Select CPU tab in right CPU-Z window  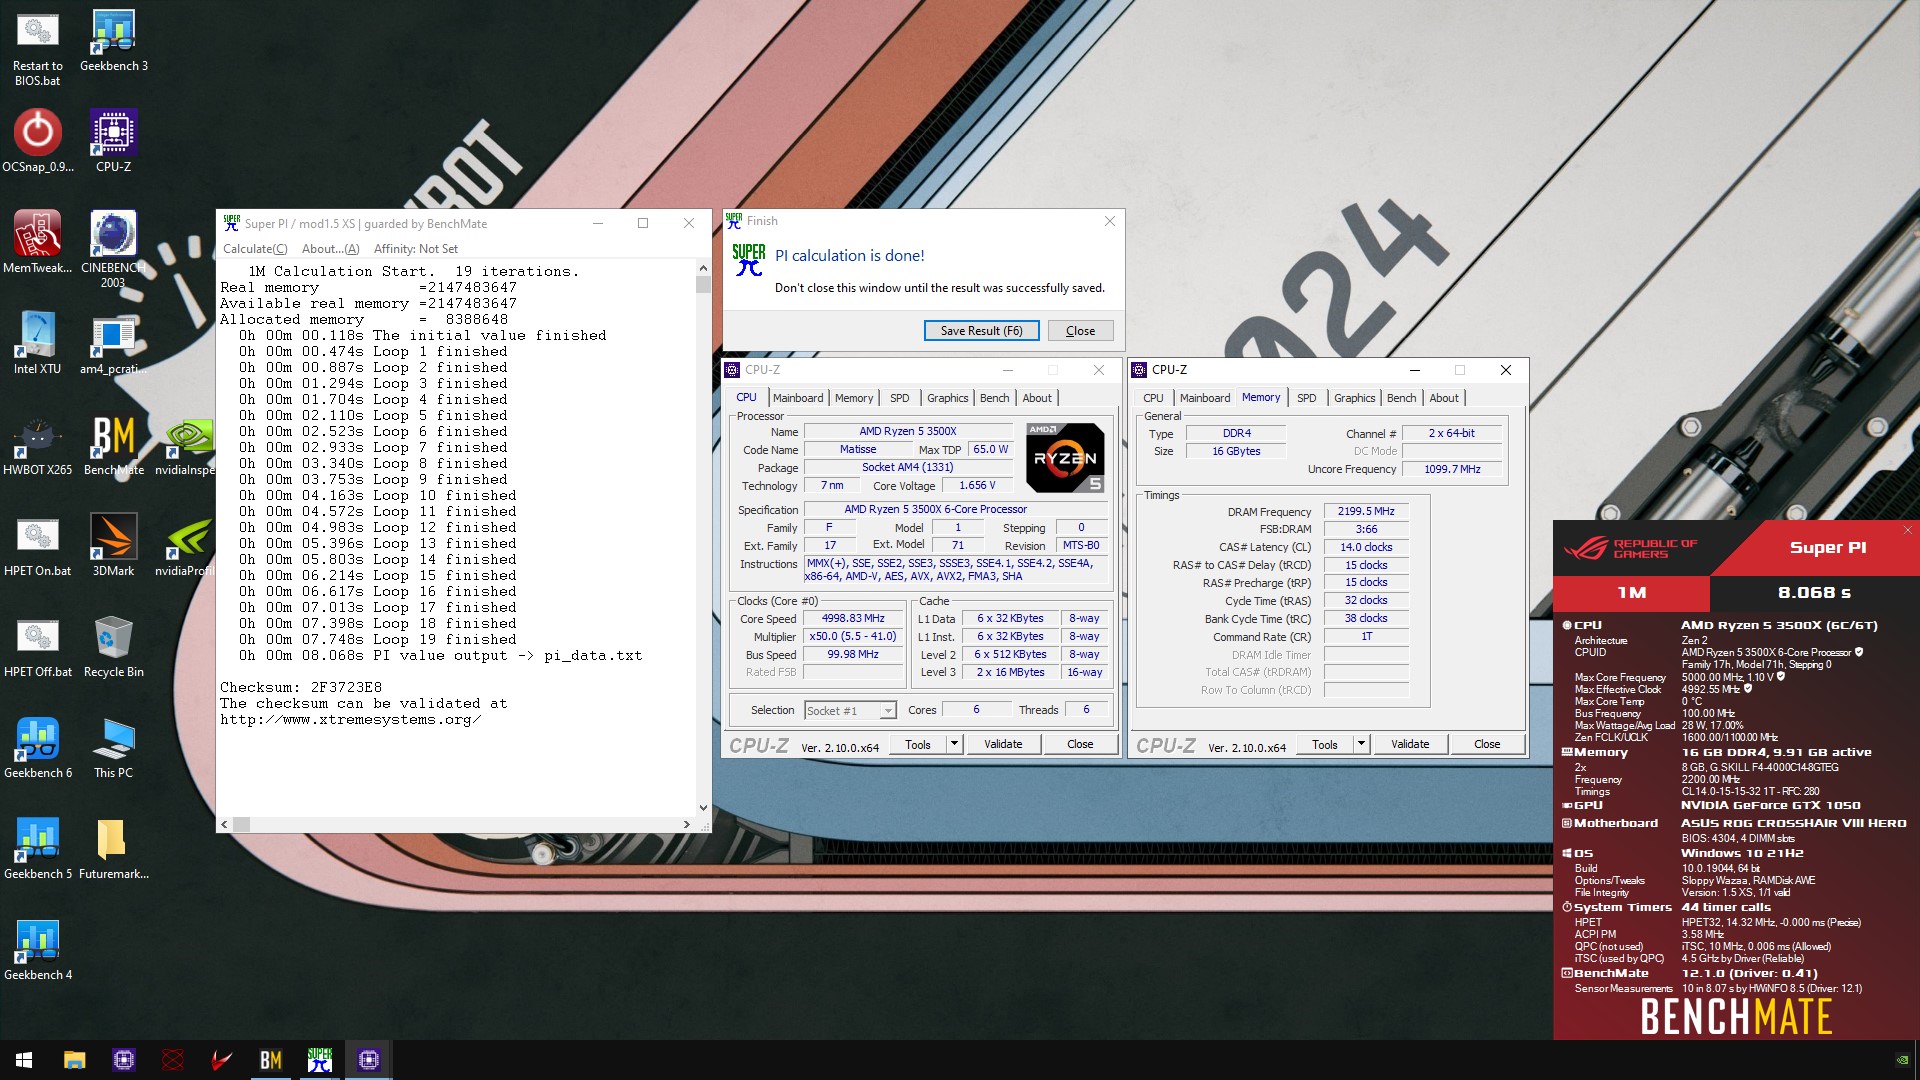coord(1153,398)
